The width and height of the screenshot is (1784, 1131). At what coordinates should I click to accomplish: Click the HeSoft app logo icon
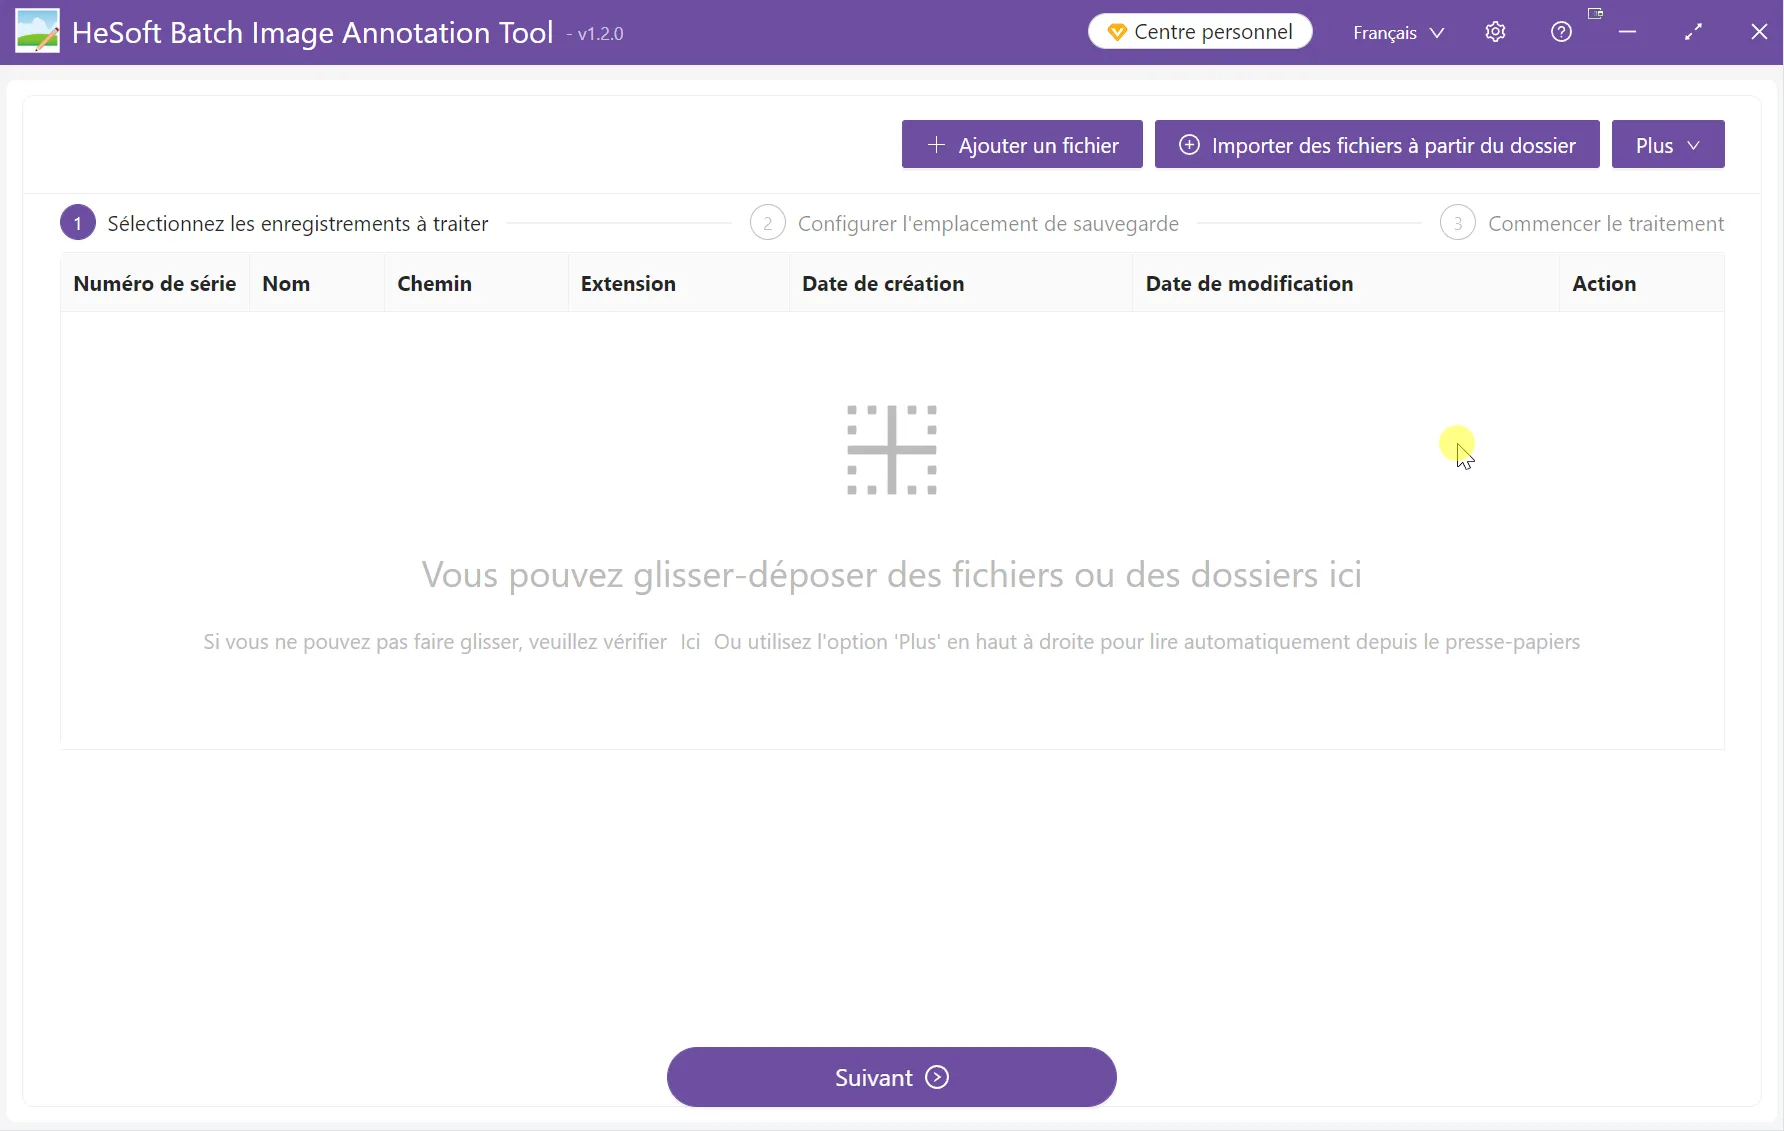(x=37, y=31)
